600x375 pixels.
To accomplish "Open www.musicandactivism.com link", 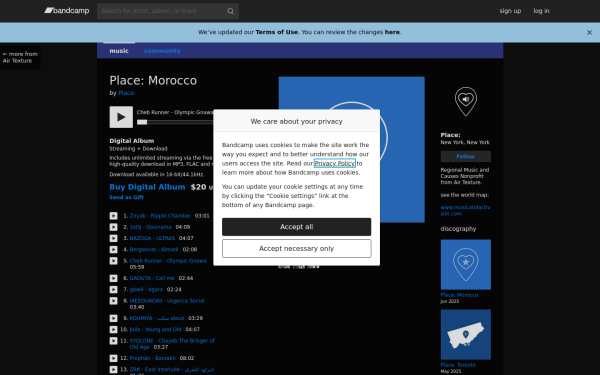I will [465, 210].
